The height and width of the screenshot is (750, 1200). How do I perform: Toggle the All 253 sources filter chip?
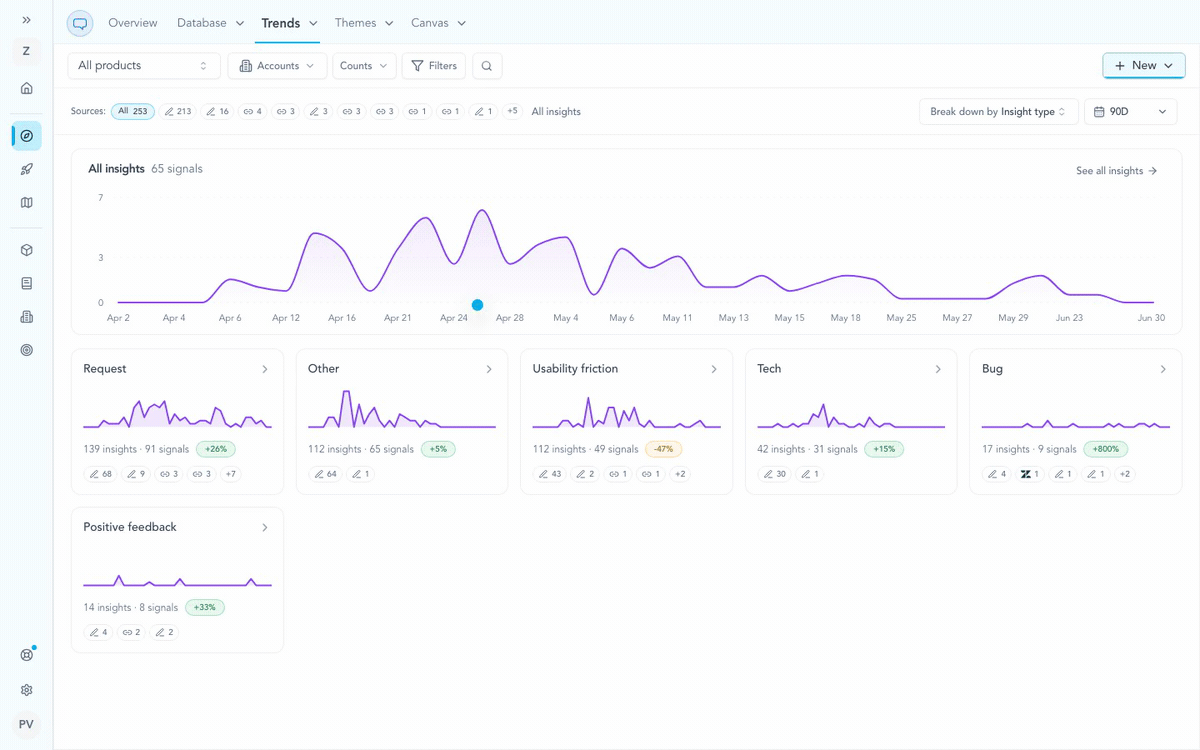(x=133, y=112)
